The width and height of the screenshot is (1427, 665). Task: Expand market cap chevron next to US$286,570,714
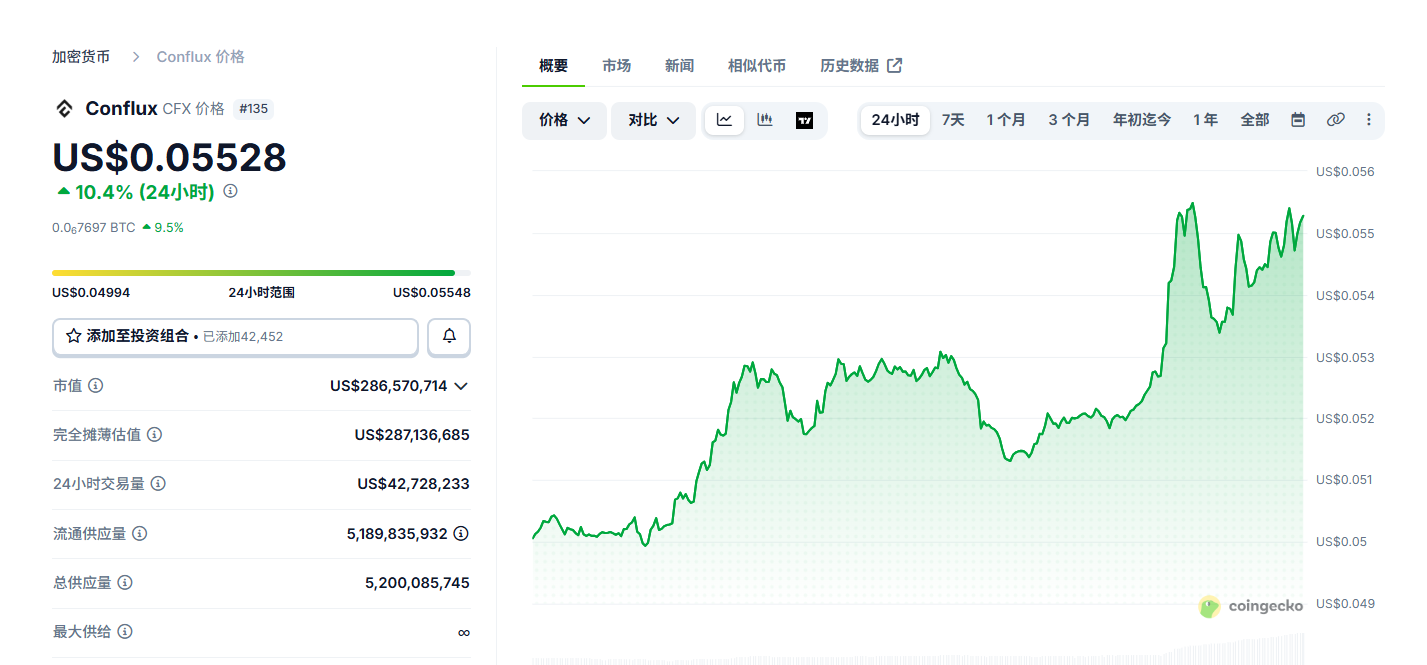pos(461,386)
